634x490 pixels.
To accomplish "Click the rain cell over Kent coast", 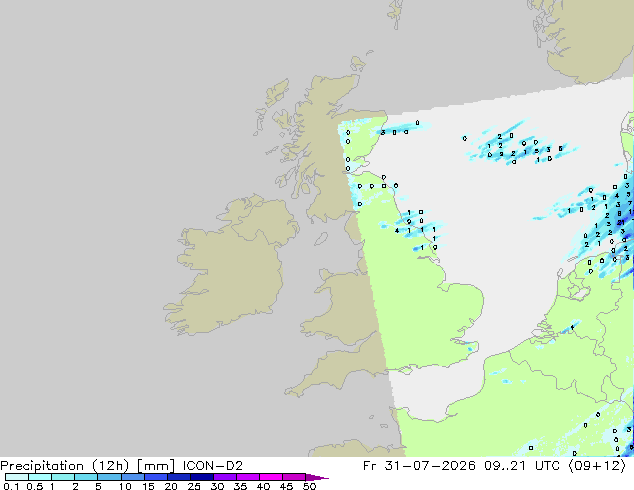I will click(469, 348).
